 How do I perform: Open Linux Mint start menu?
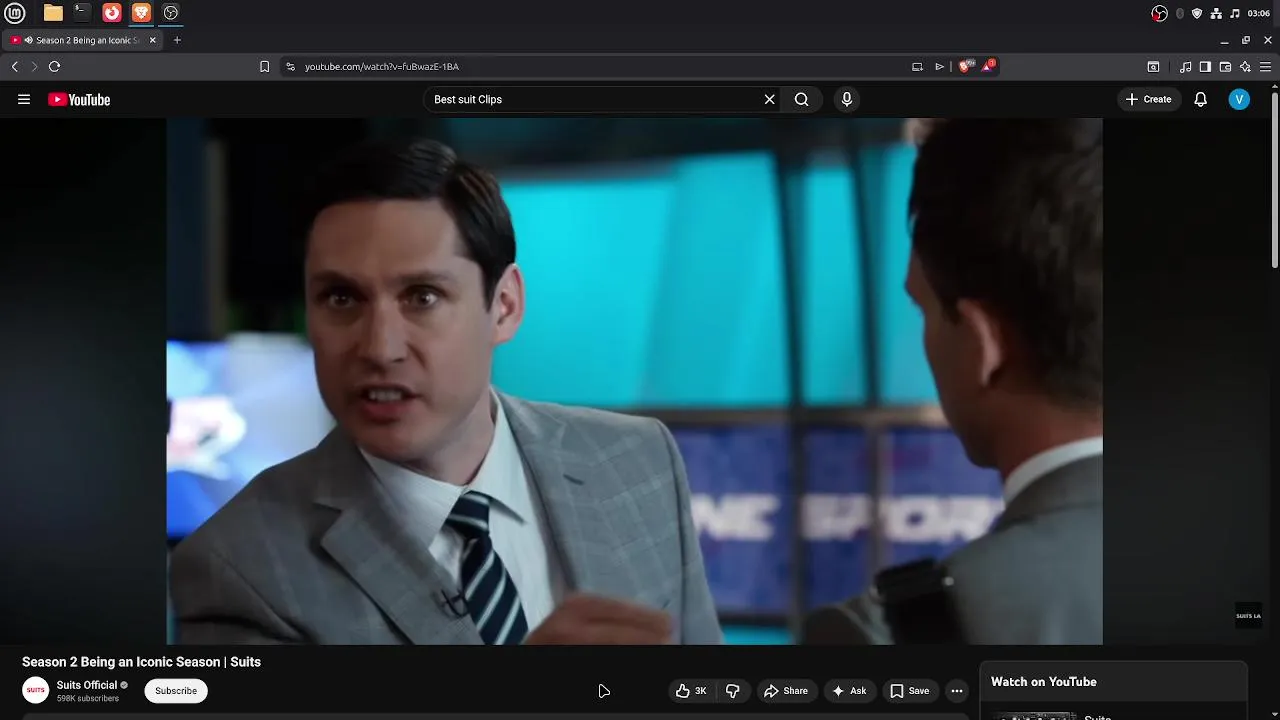(x=15, y=13)
